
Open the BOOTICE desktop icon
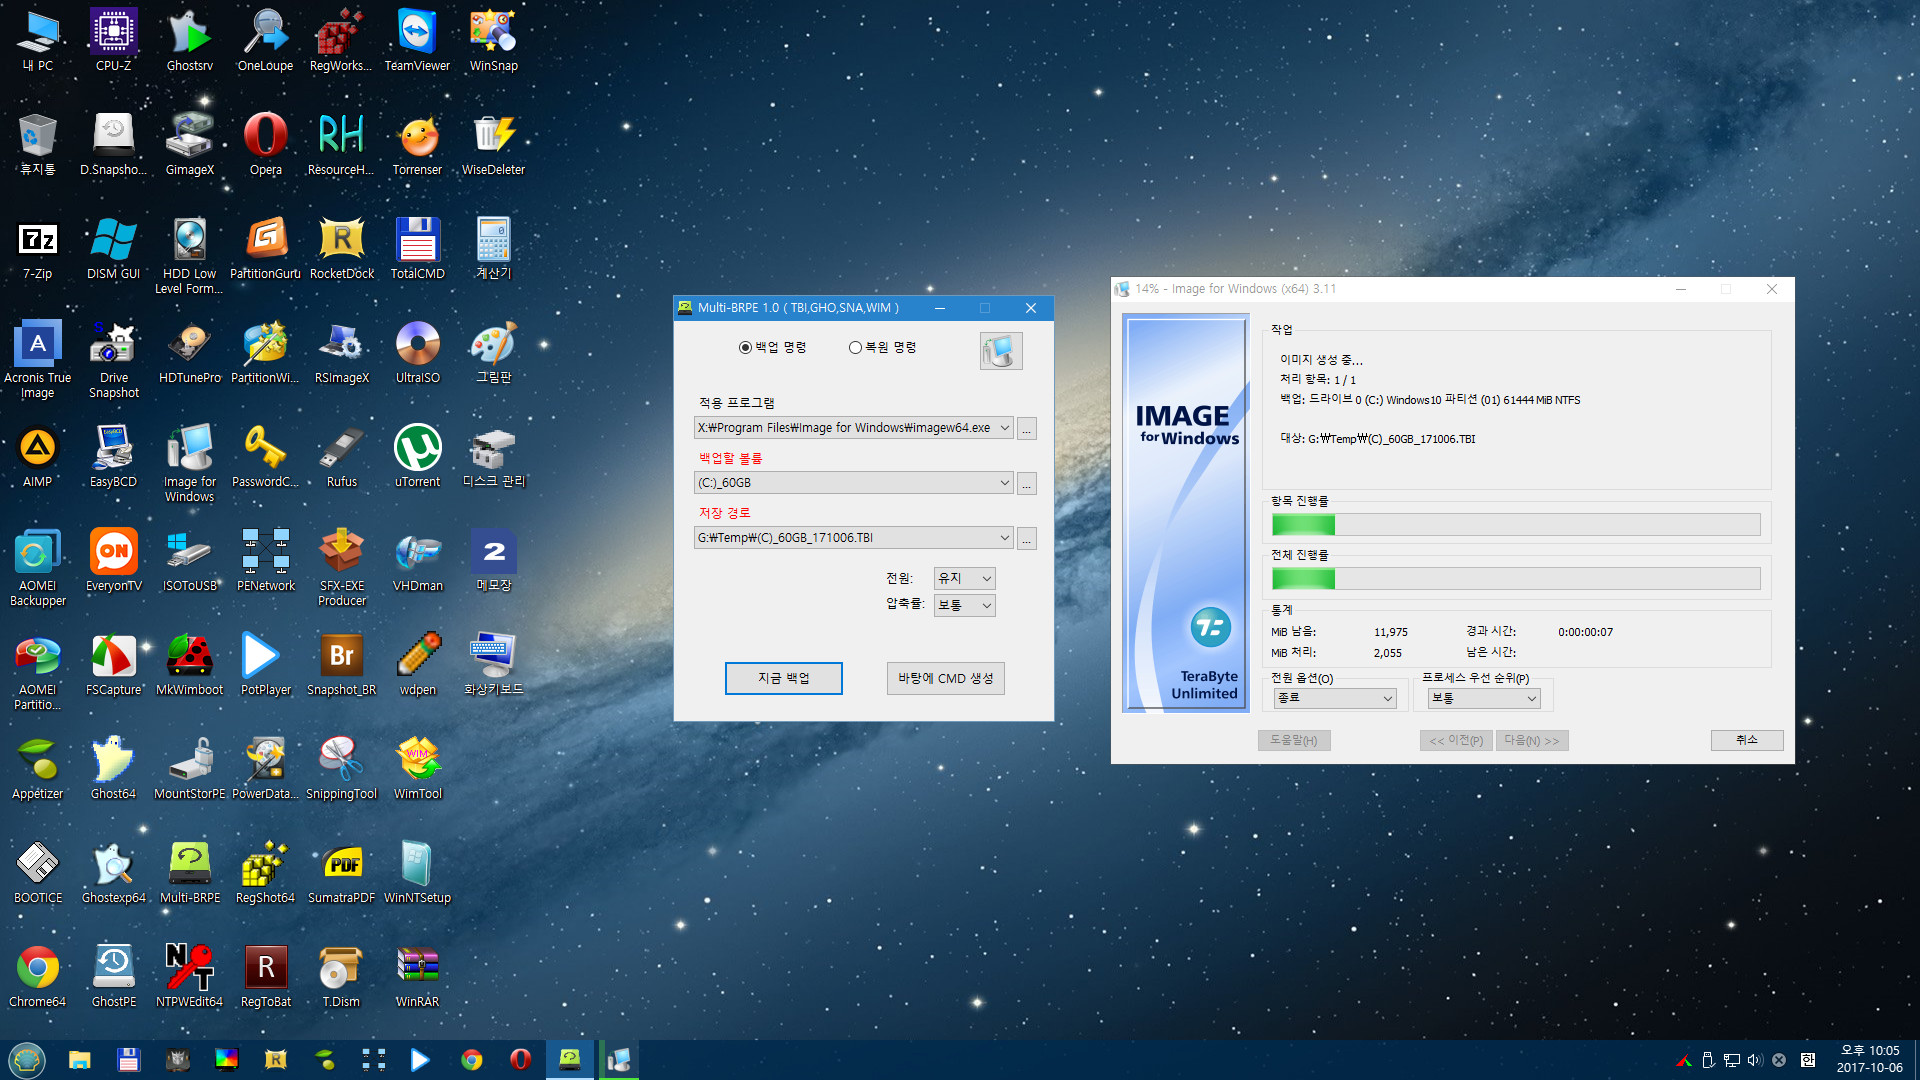click(x=38, y=872)
